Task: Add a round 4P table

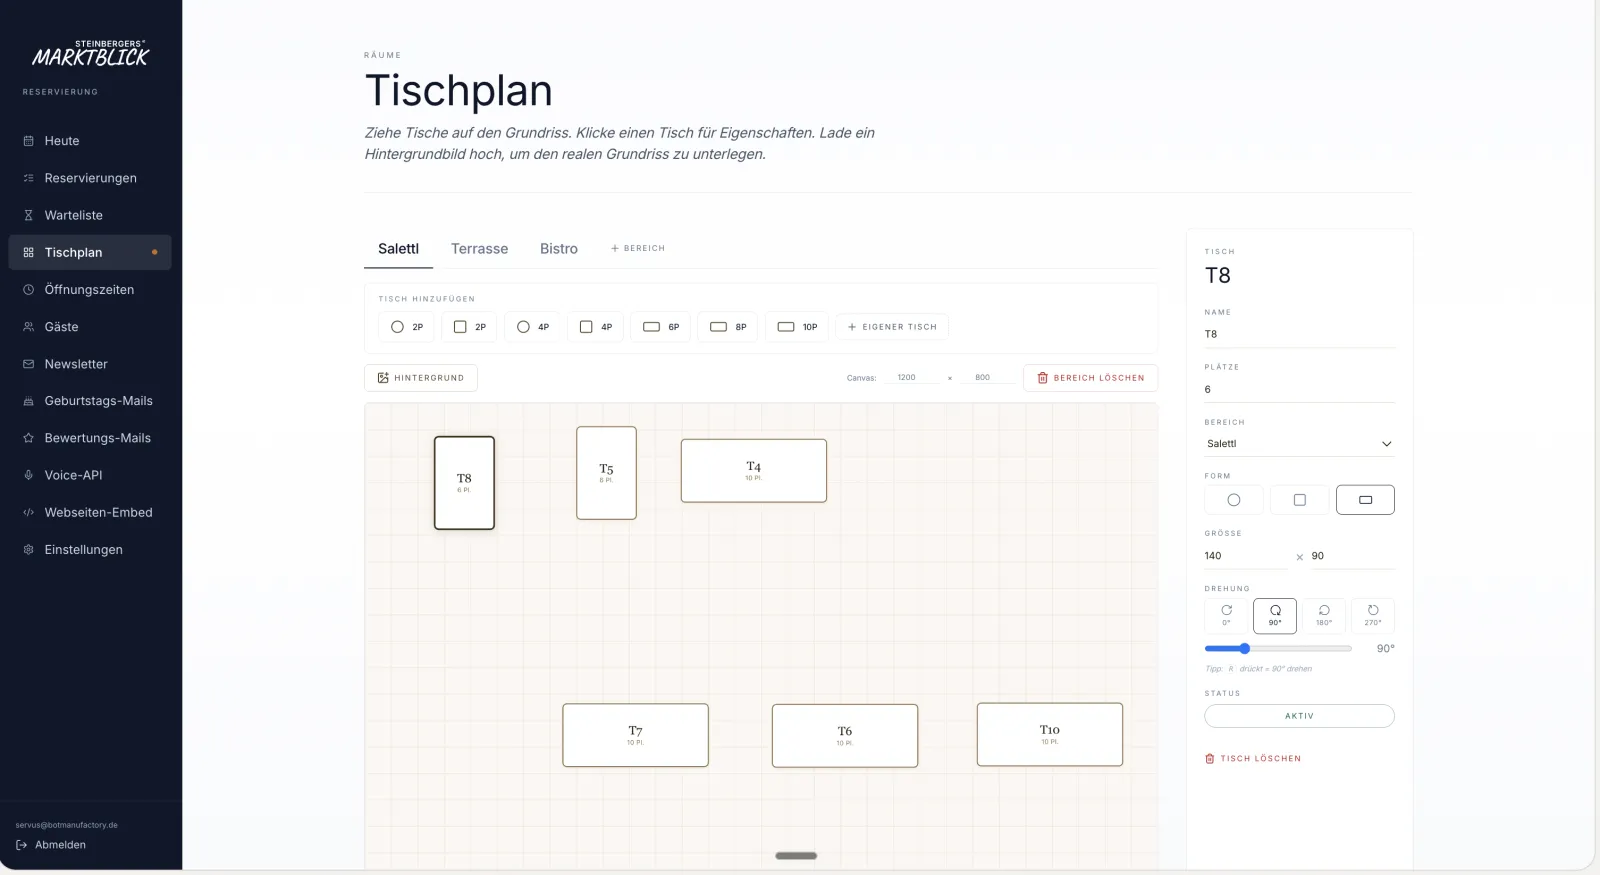Action: click(532, 327)
